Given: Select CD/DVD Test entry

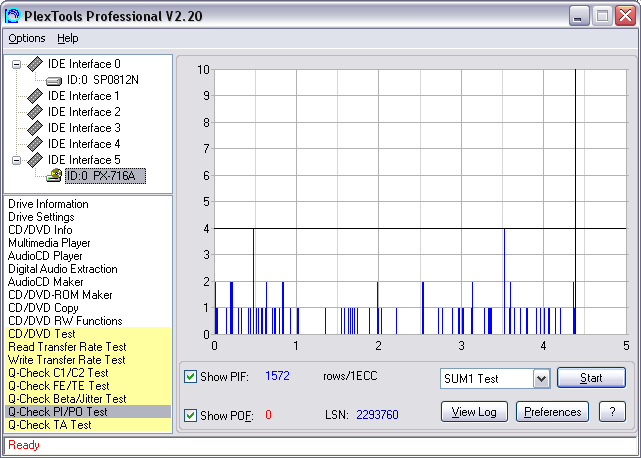Looking at the screenshot, I should [88, 334].
